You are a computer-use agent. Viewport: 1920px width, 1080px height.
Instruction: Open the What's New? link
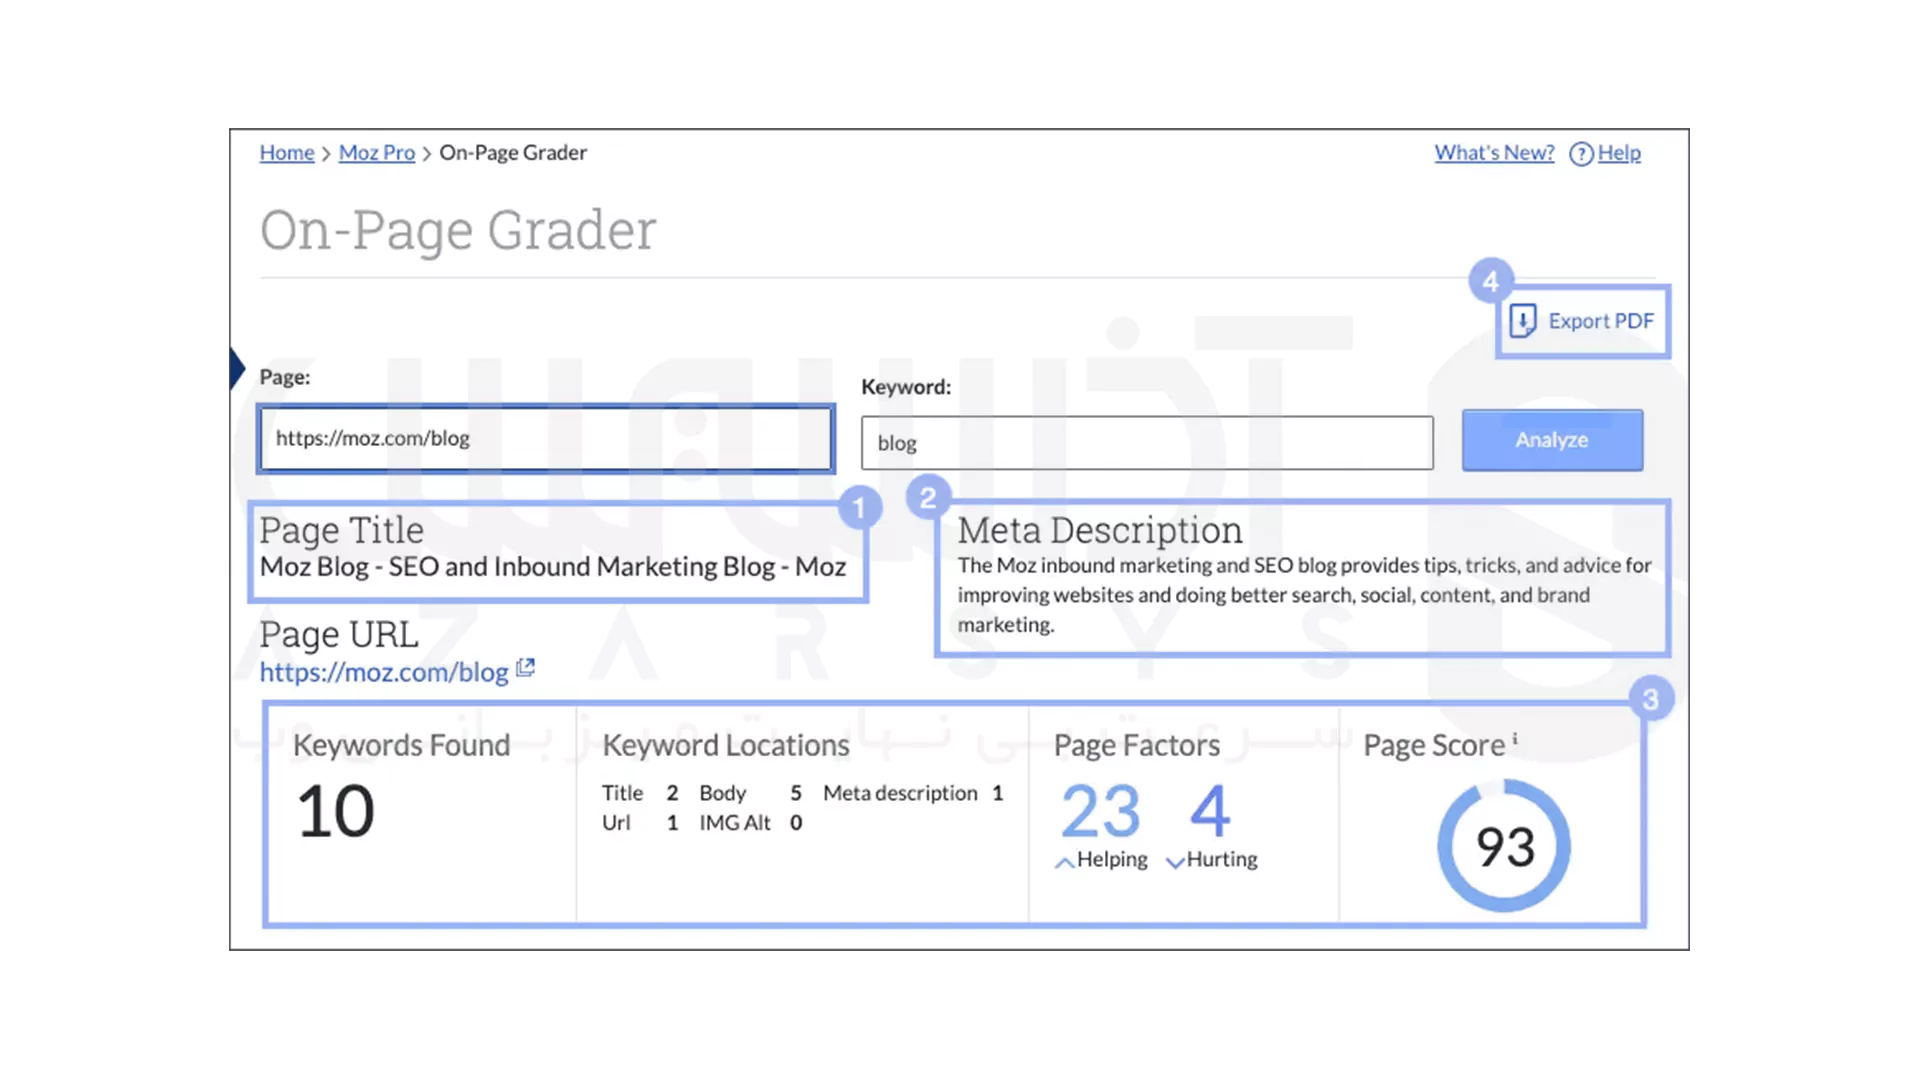1494,153
